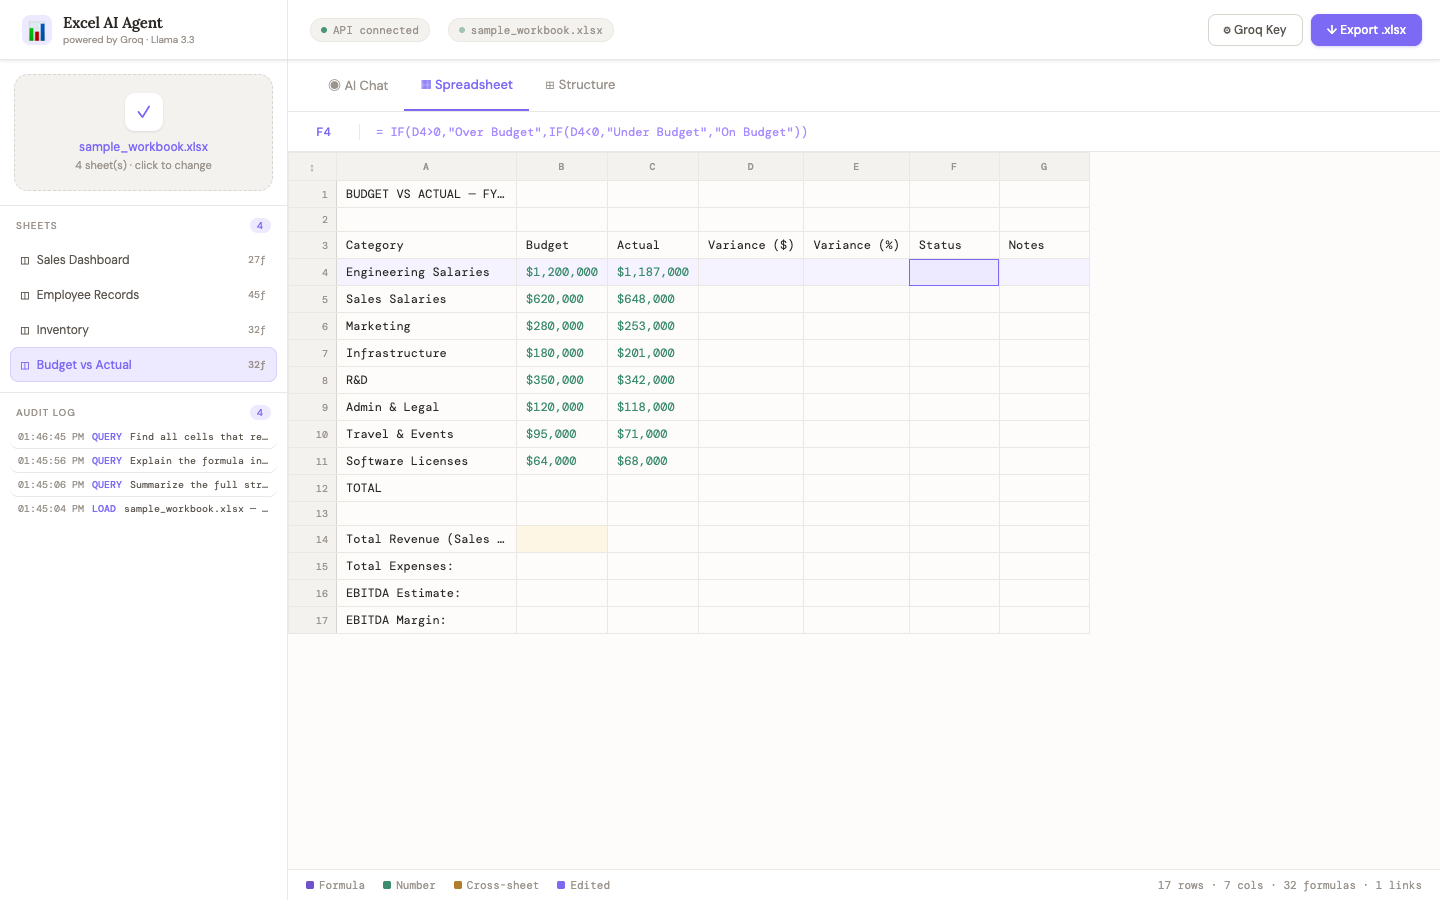Open the 01:46:45 PM Find all cells log entry
This screenshot has height=900, width=1440.
pos(143,437)
